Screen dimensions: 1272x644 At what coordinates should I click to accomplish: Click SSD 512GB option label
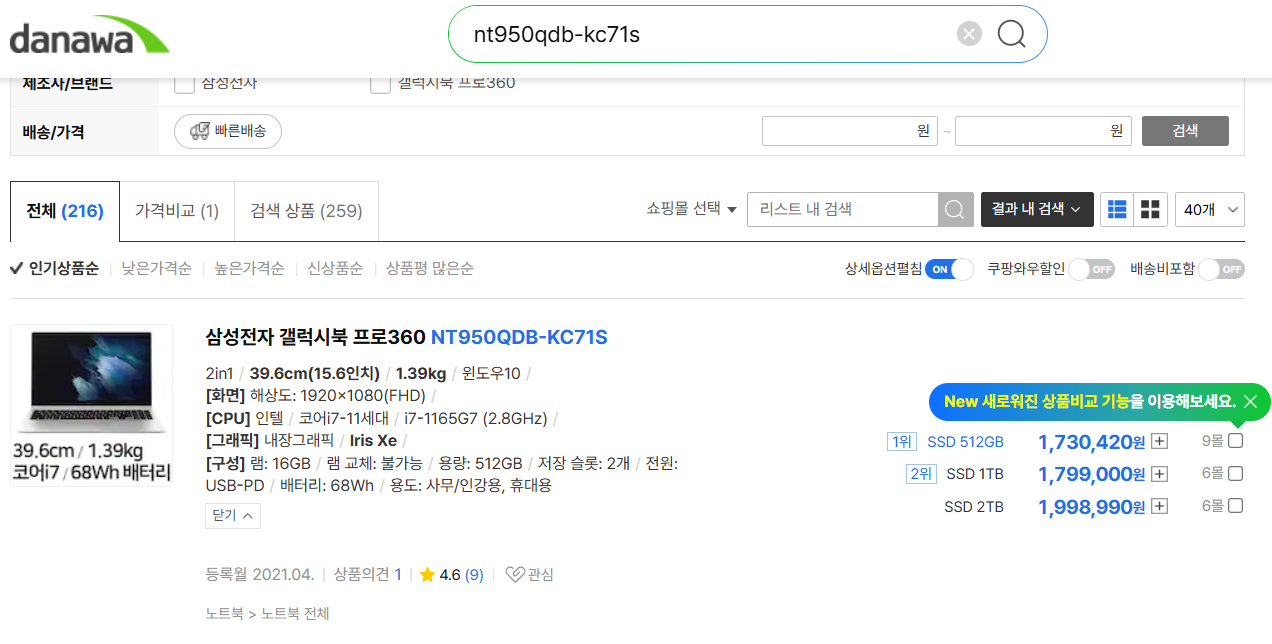(965, 442)
